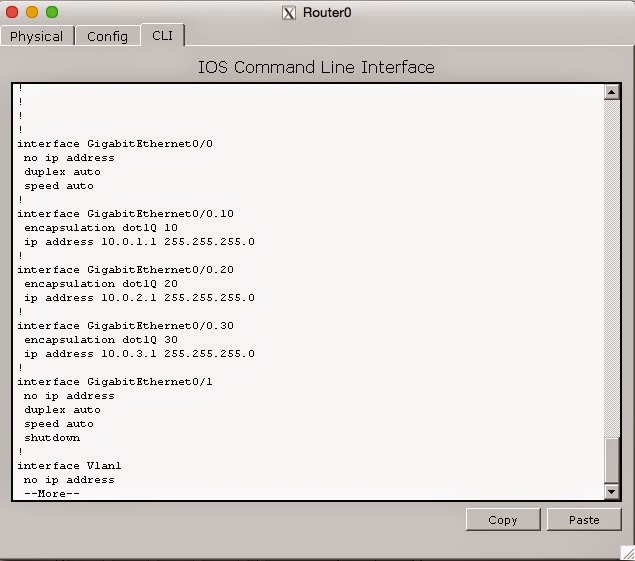Click the Router0 window title
This screenshot has height=561, width=635.
pos(327,13)
